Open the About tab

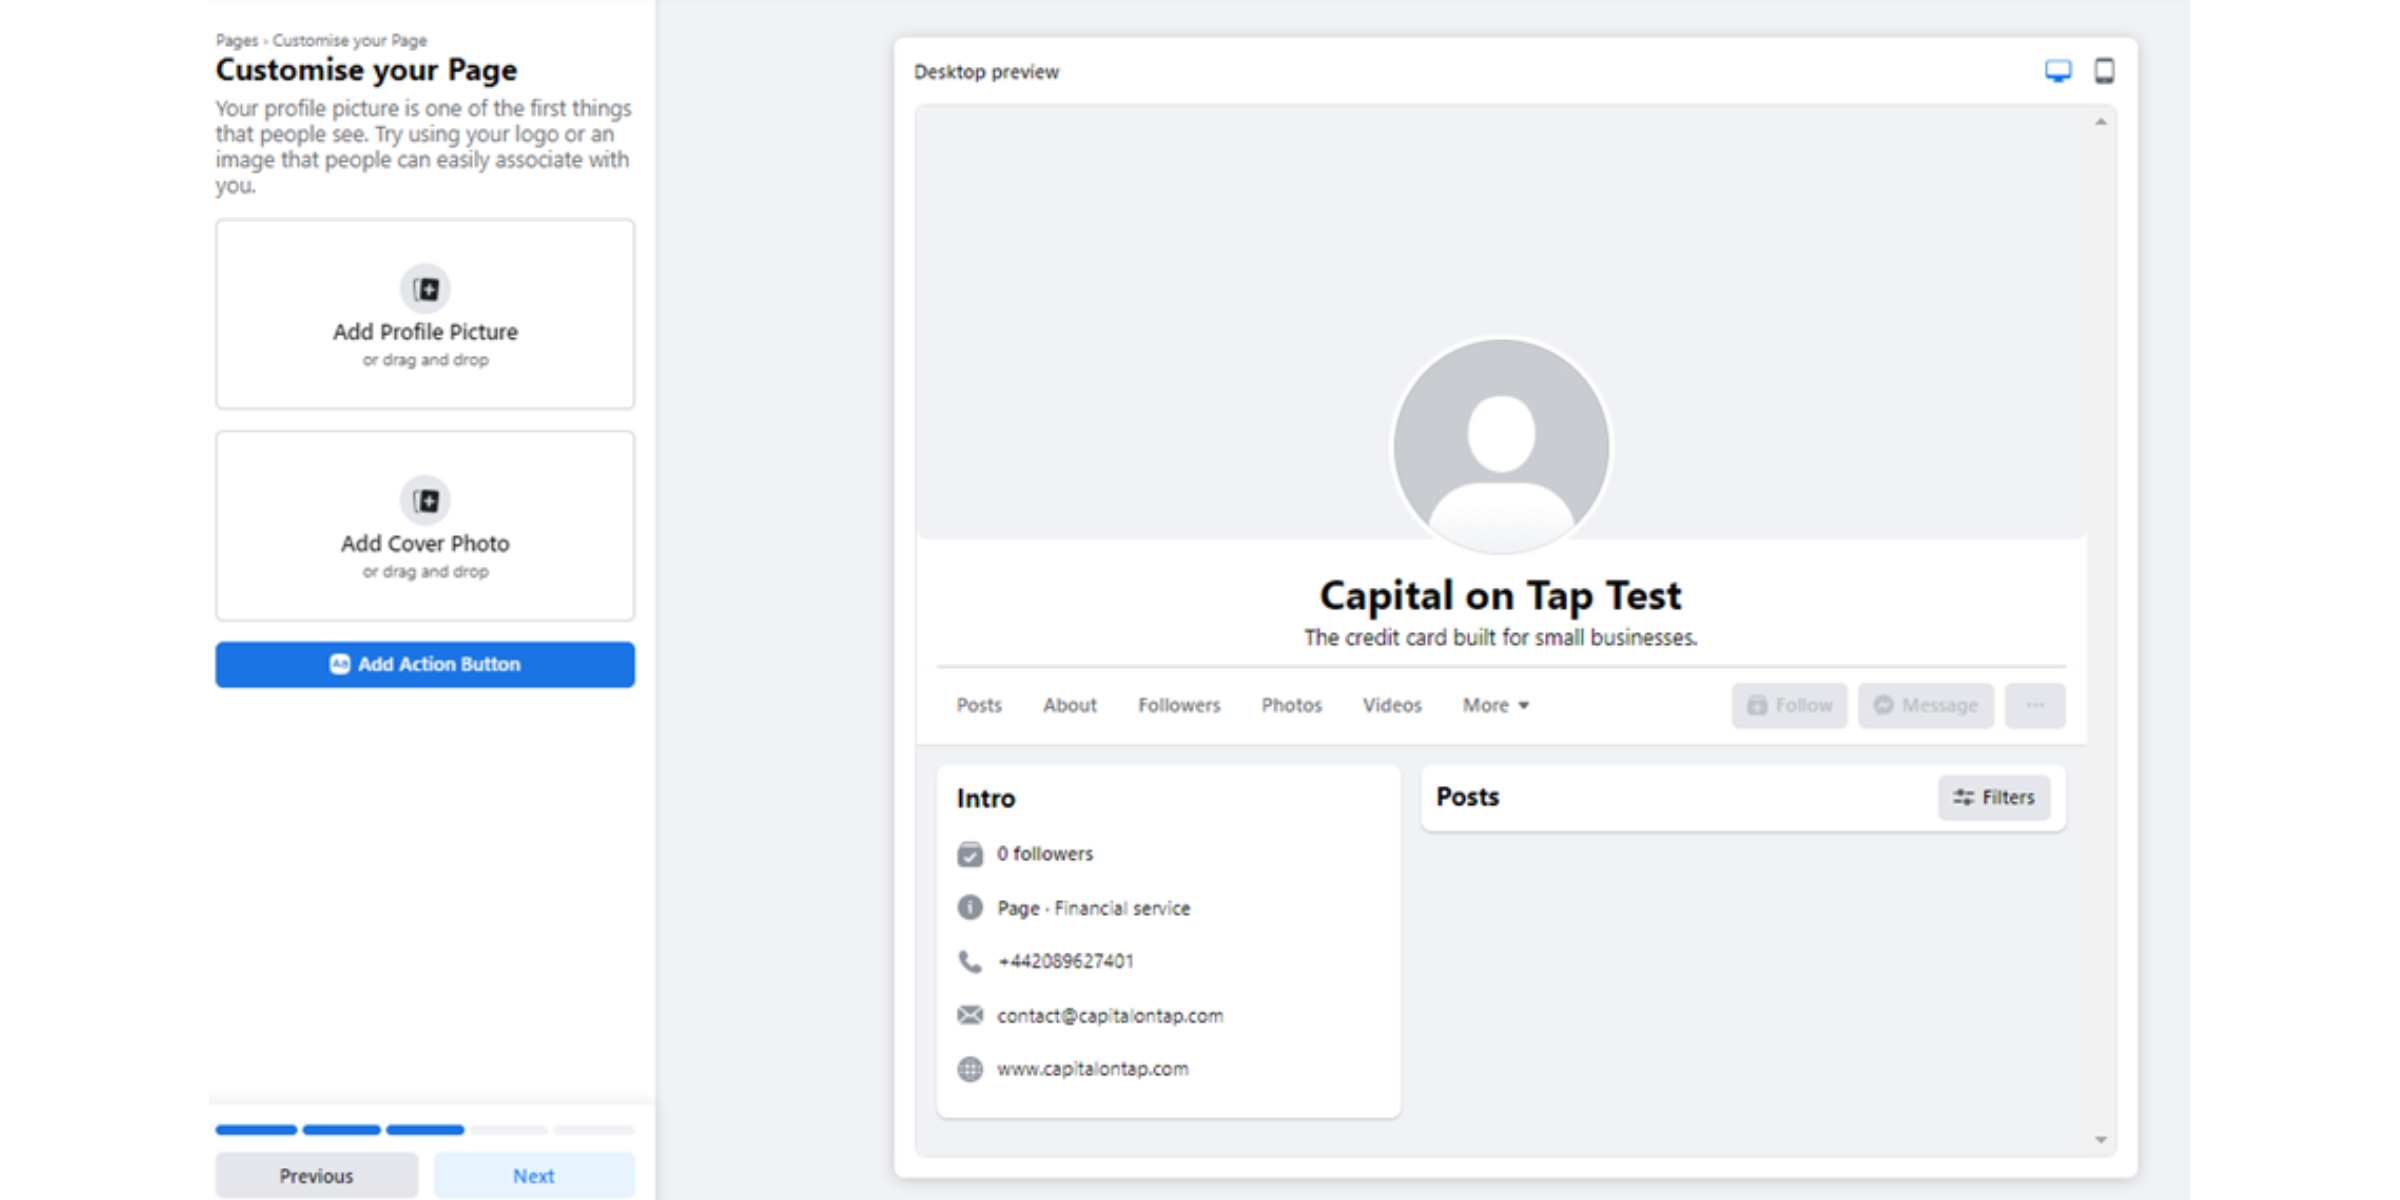click(x=1070, y=706)
